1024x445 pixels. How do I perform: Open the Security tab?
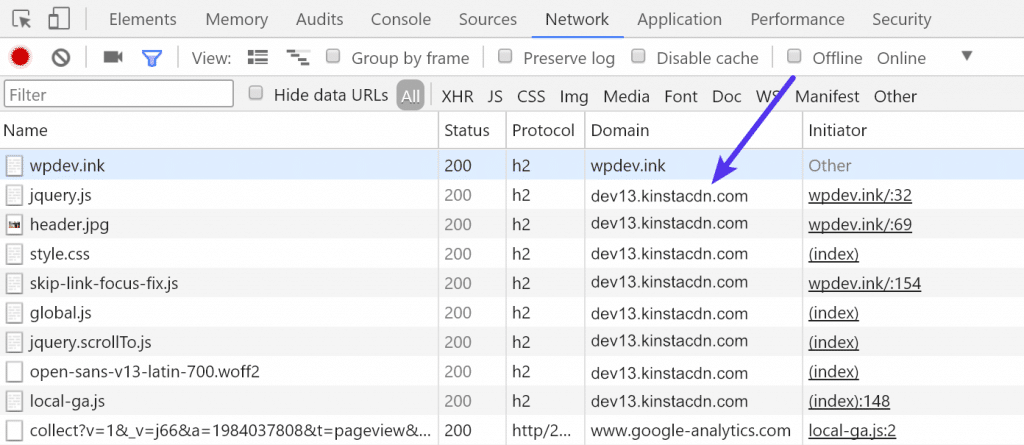[902, 20]
